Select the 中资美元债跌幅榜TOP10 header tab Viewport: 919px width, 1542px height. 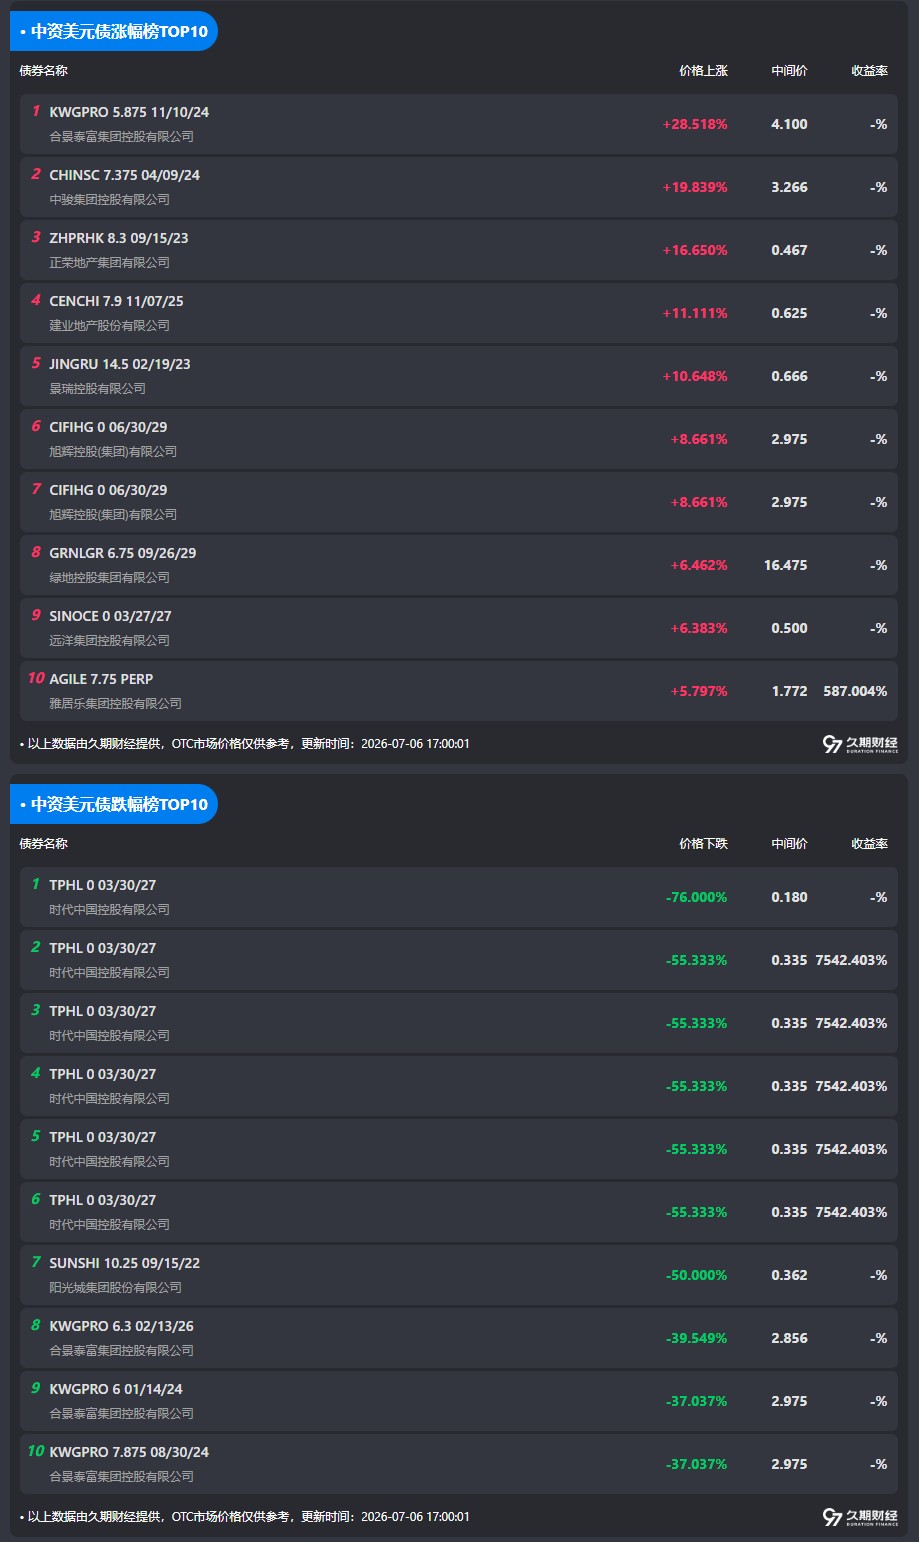tap(114, 804)
